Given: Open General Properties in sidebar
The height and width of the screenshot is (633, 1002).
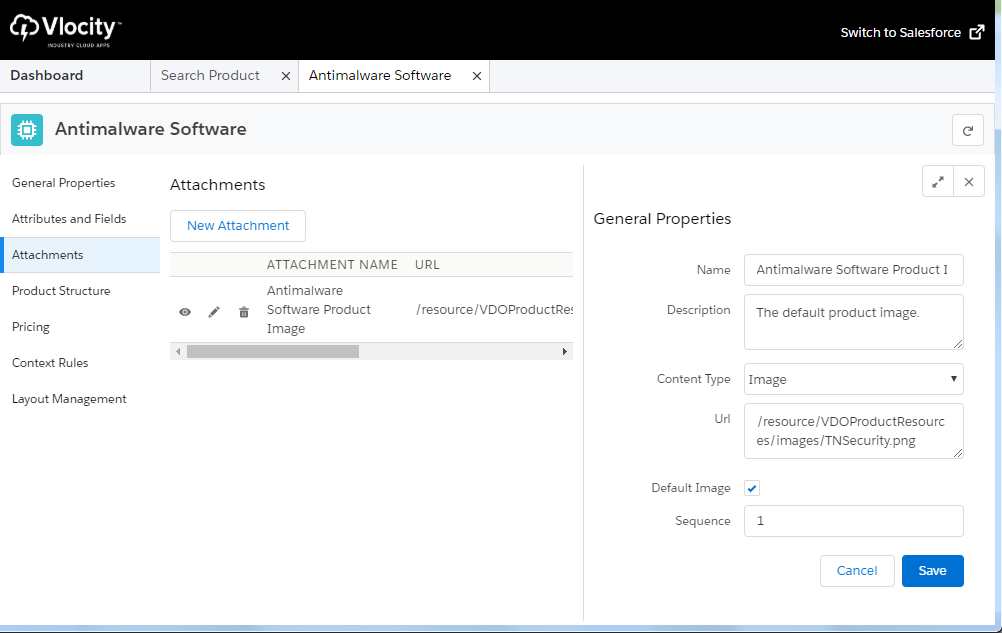Looking at the screenshot, I should [x=63, y=183].
